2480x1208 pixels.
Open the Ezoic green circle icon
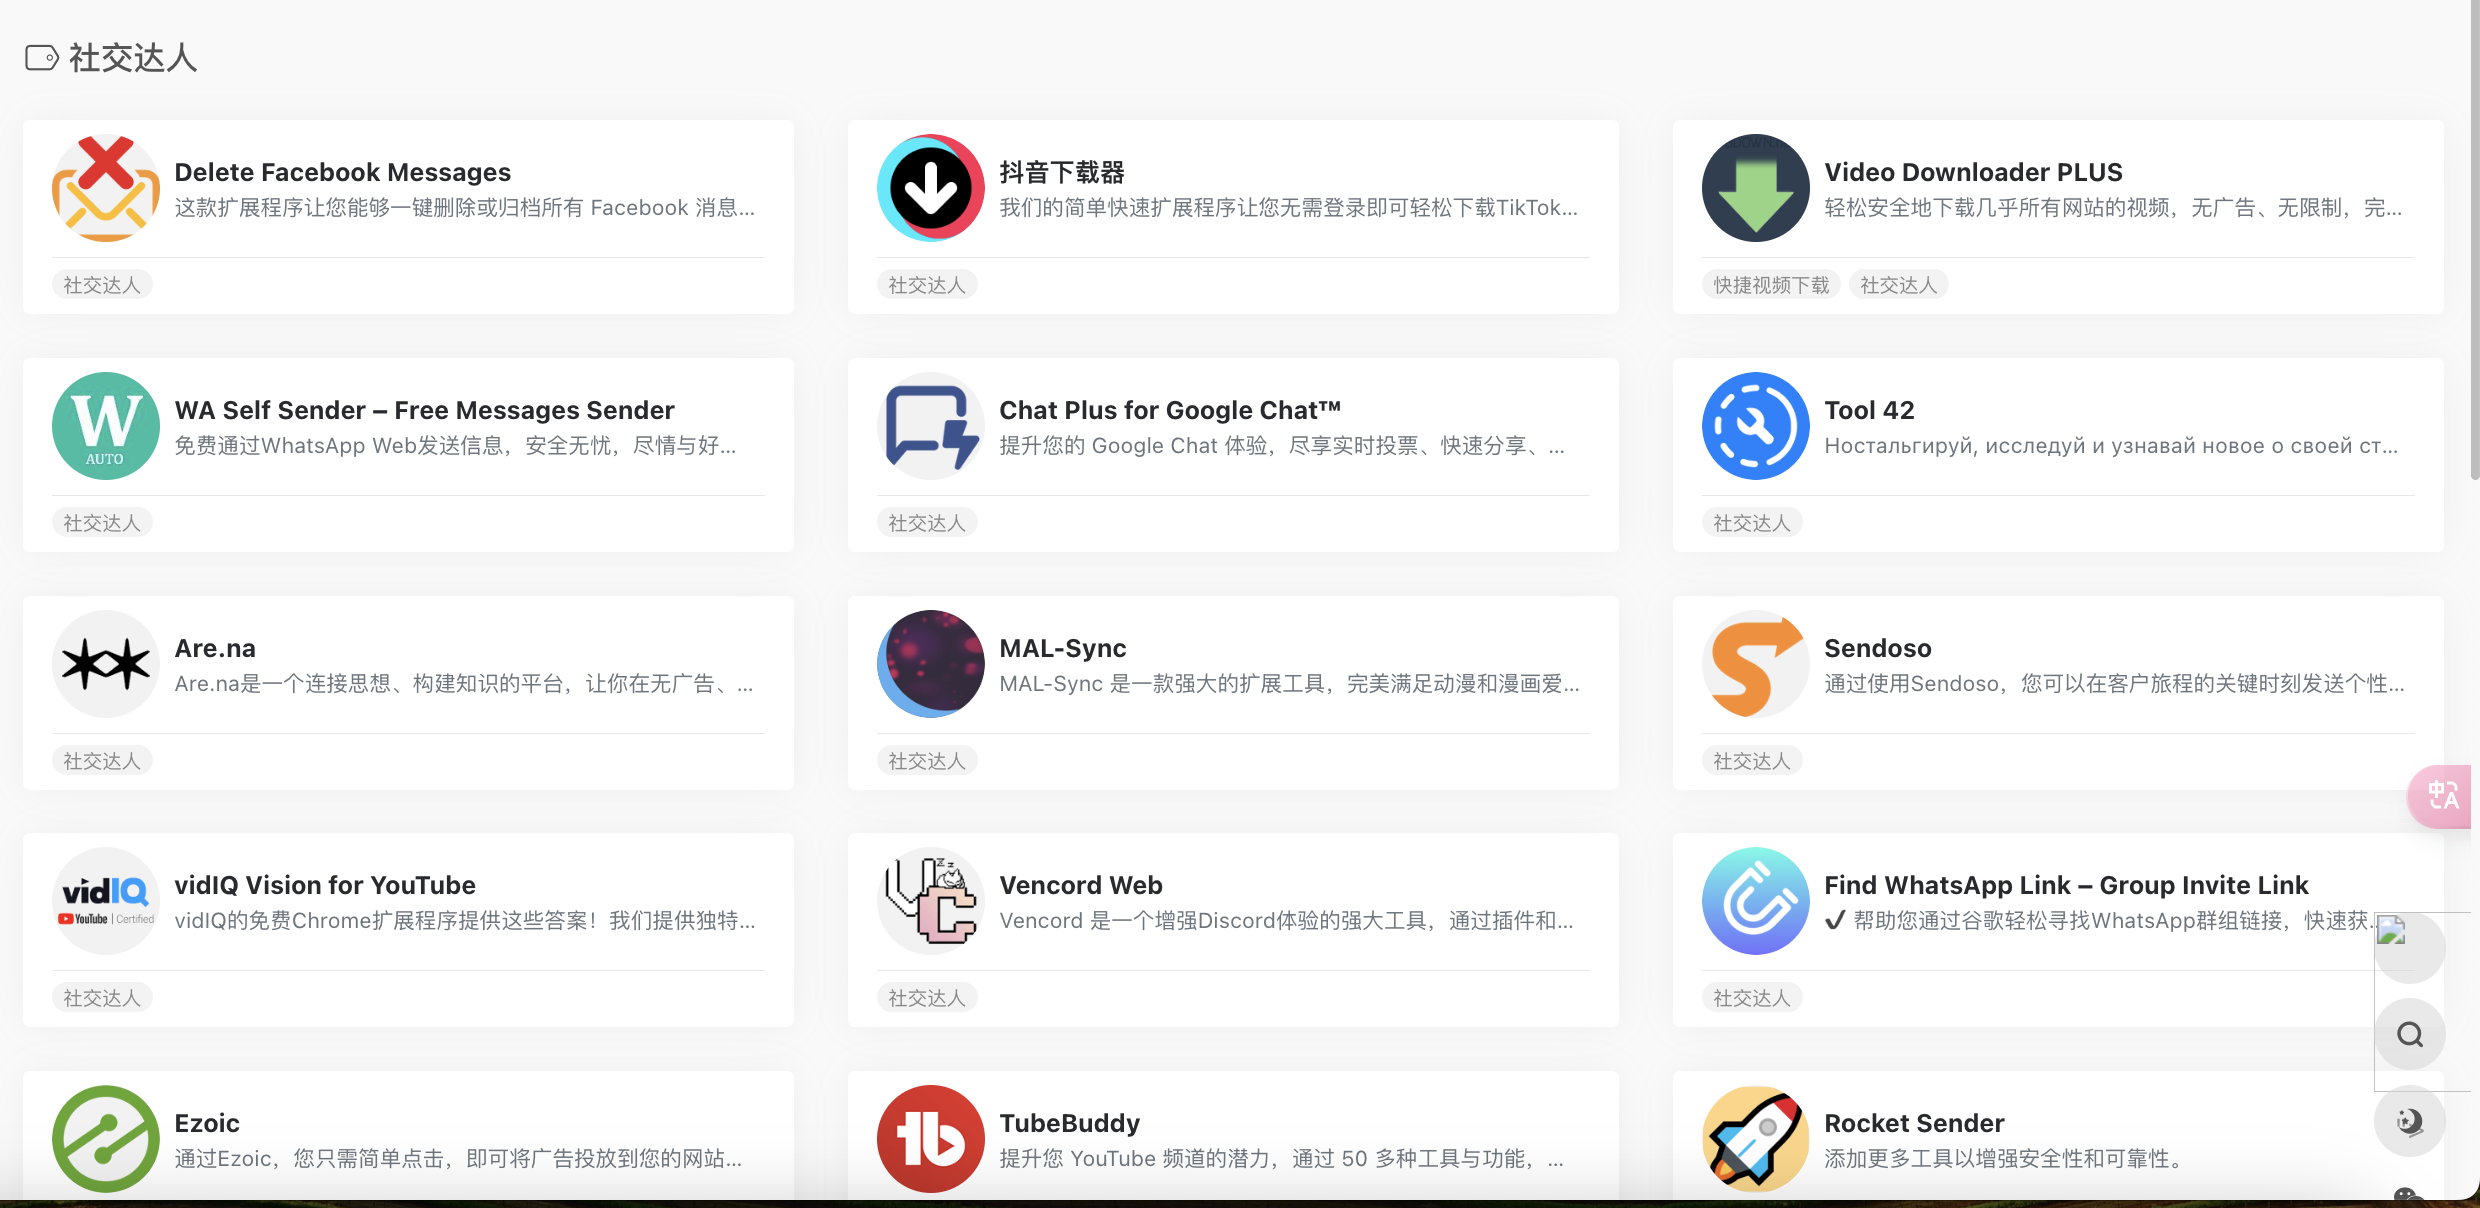click(x=106, y=1139)
